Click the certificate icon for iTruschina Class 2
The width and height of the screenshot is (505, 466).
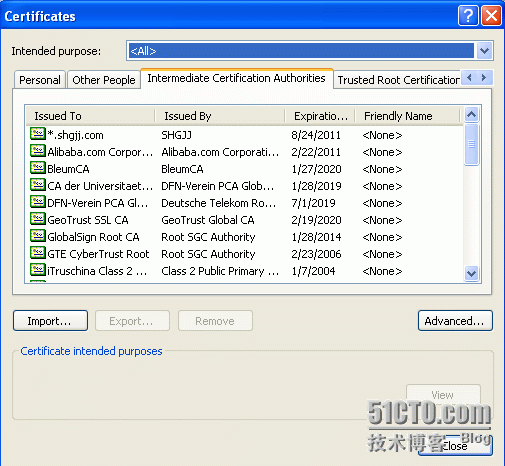coord(38,270)
